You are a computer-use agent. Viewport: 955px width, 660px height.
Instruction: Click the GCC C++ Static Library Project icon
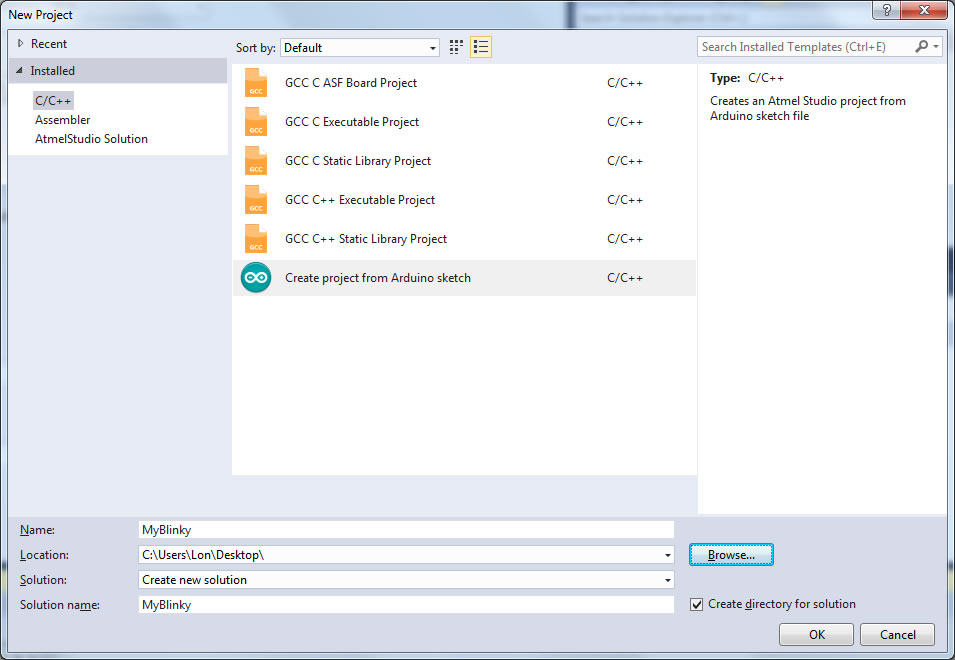(256, 239)
